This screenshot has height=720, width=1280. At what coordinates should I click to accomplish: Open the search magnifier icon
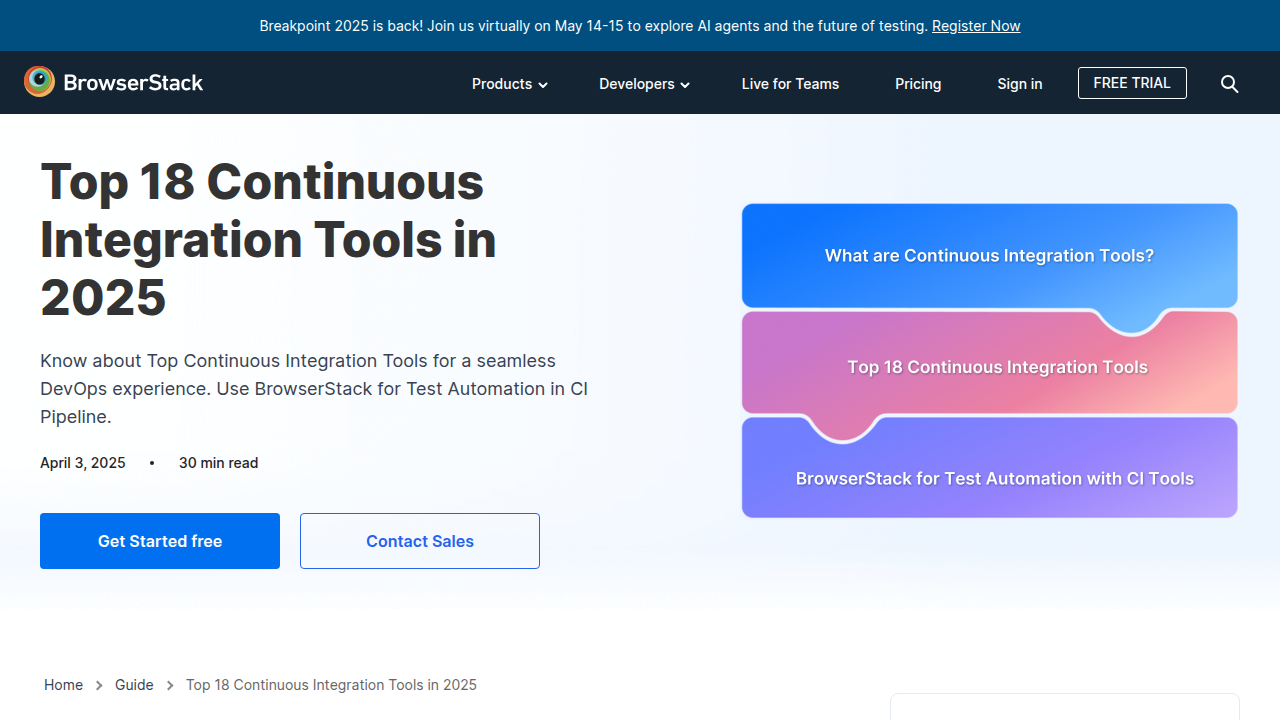[x=1230, y=84]
